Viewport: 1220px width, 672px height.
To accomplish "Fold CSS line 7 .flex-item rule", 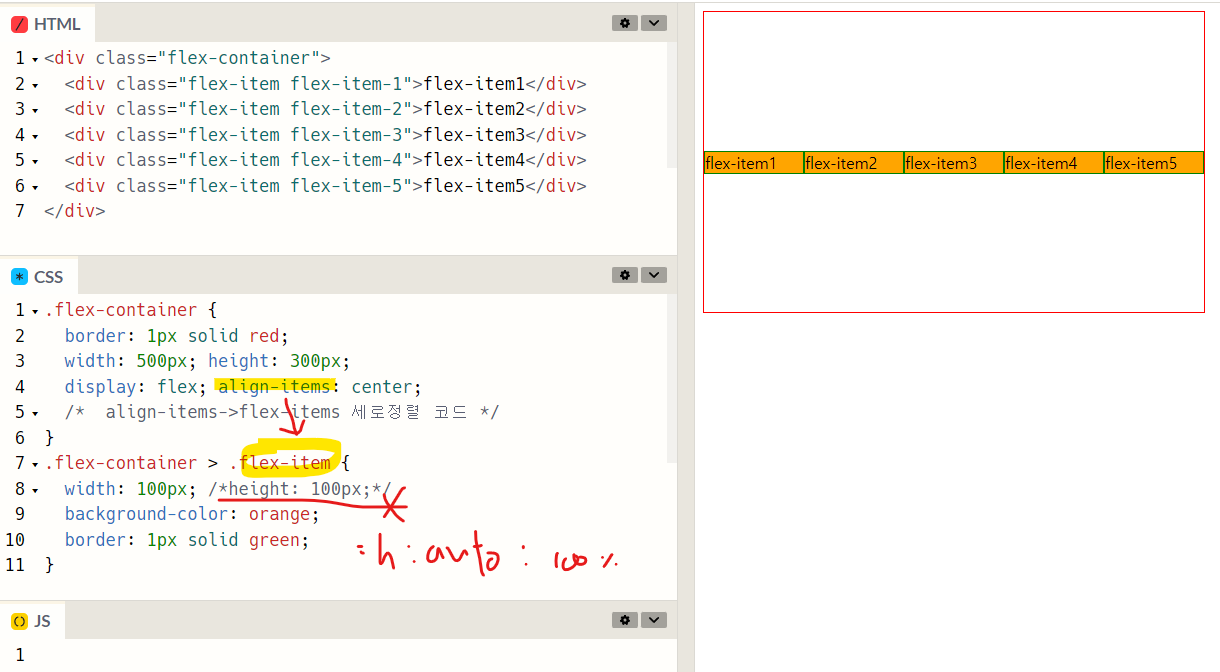I will click(35, 464).
